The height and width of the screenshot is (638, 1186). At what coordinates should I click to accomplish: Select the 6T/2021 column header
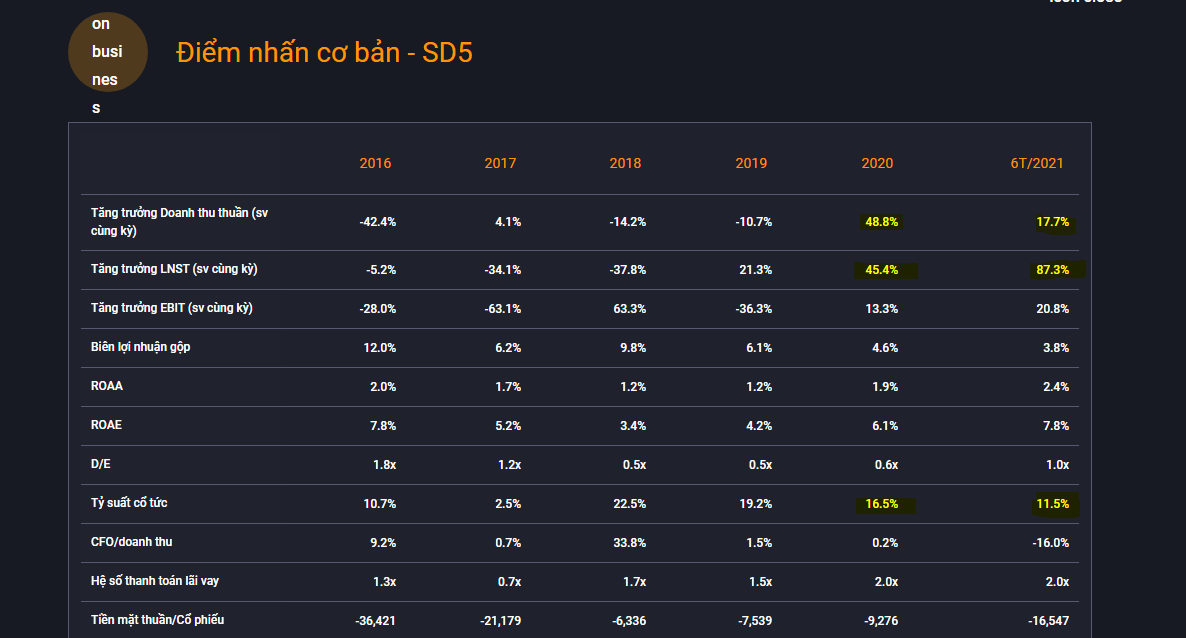pos(1036,163)
